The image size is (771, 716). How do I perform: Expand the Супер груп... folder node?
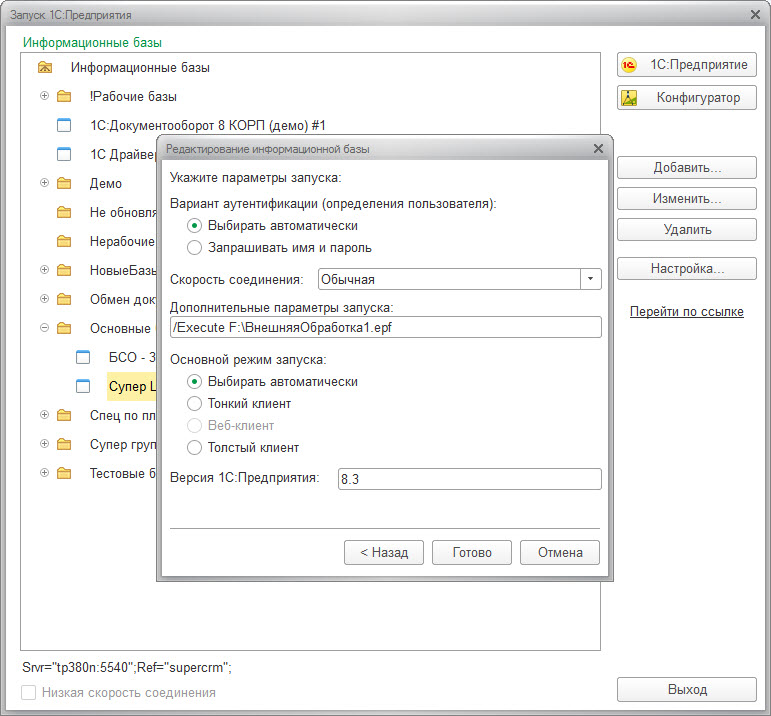point(44,444)
